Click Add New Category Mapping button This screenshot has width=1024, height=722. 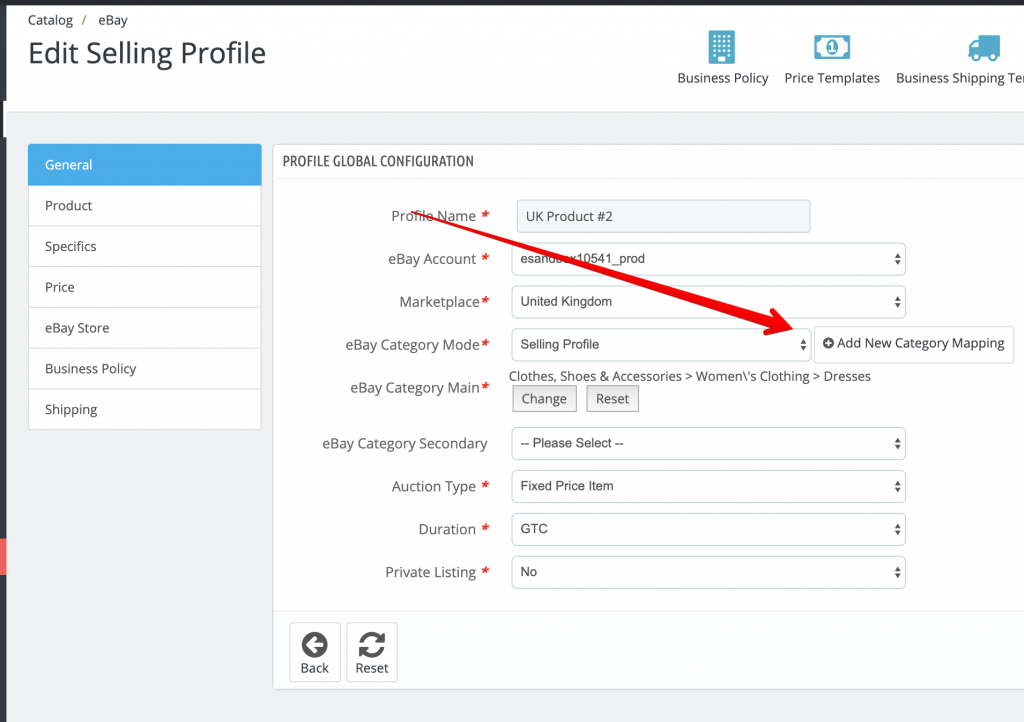point(914,344)
